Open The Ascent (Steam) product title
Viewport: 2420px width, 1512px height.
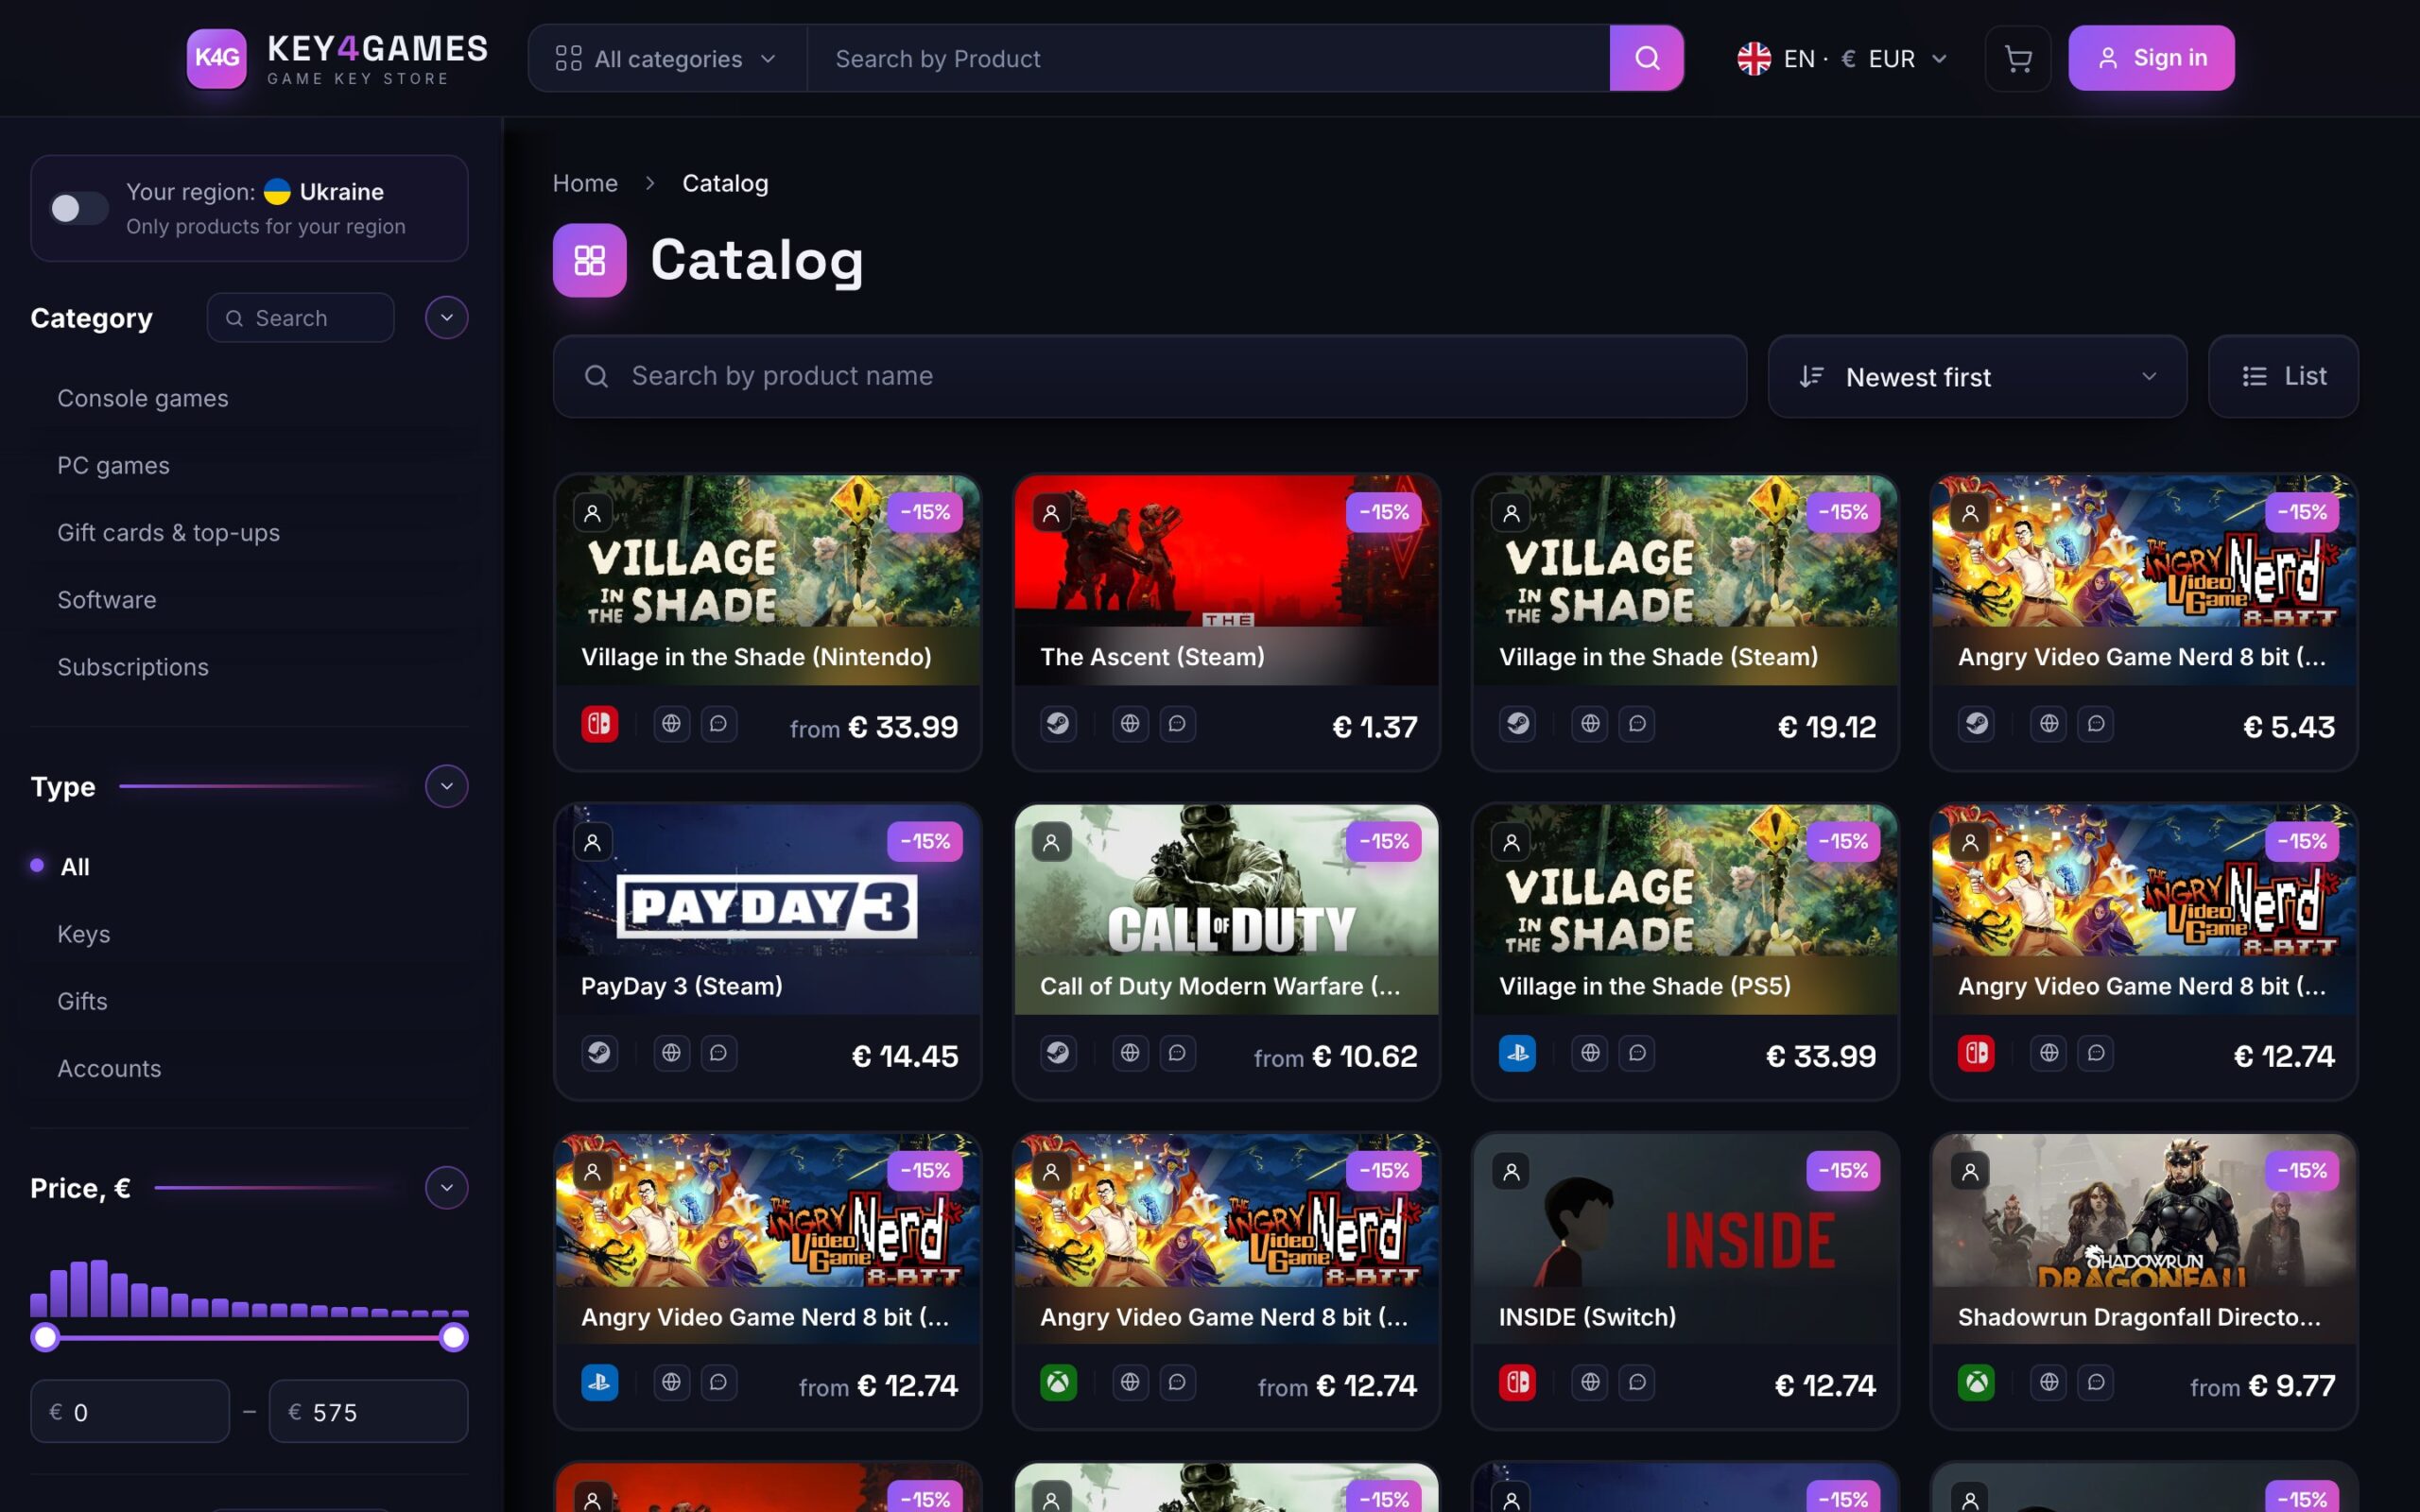tap(1152, 657)
